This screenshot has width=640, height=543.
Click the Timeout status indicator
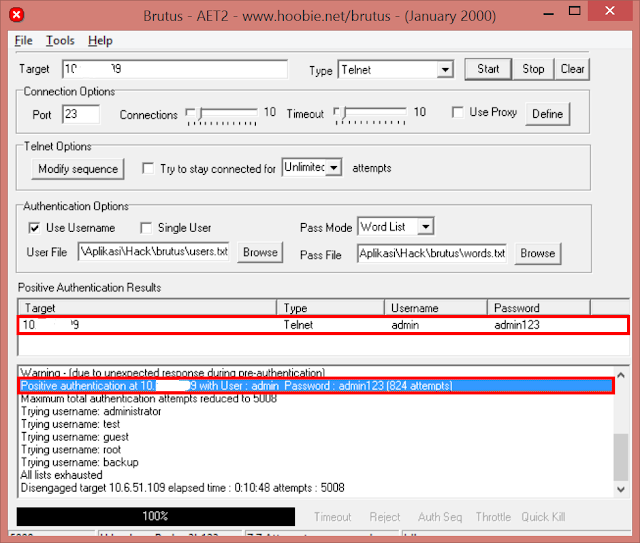[x=332, y=517]
